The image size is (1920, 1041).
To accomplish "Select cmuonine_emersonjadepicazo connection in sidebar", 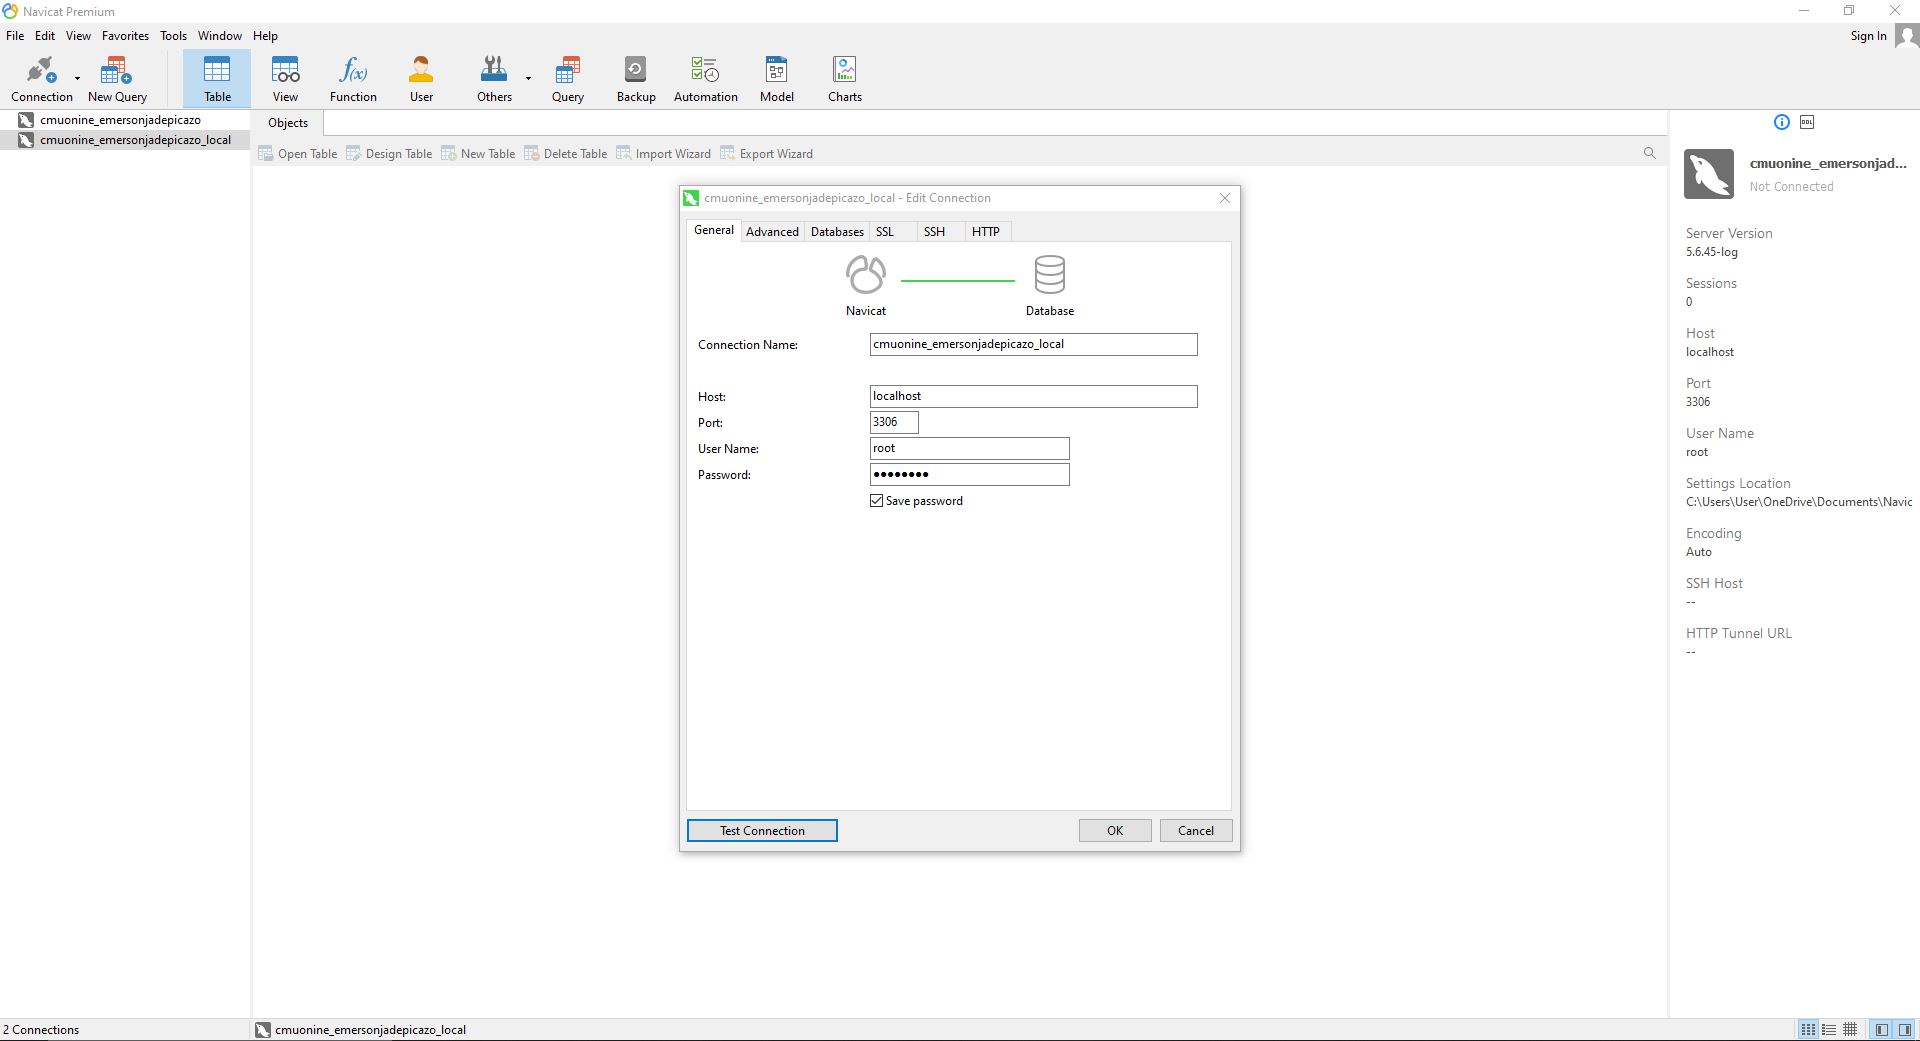I will click(x=120, y=120).
